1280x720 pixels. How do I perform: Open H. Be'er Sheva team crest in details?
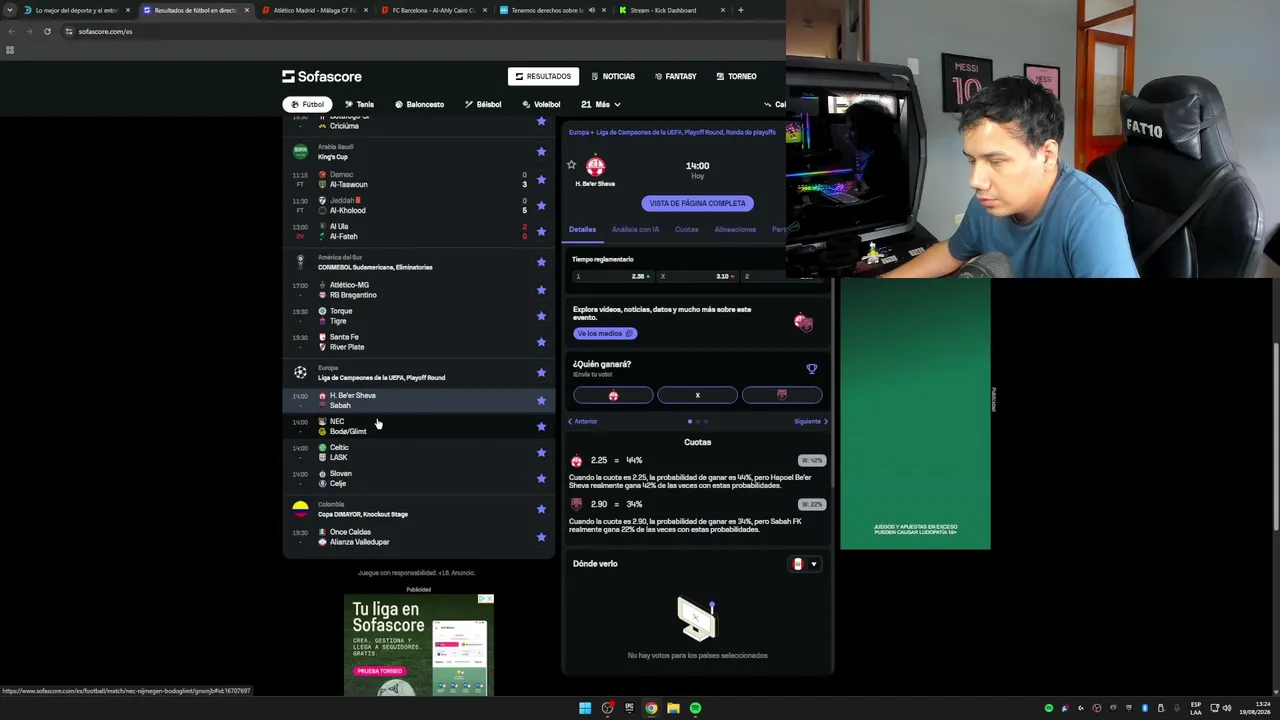pyautogui.click(x=596, y=166)
